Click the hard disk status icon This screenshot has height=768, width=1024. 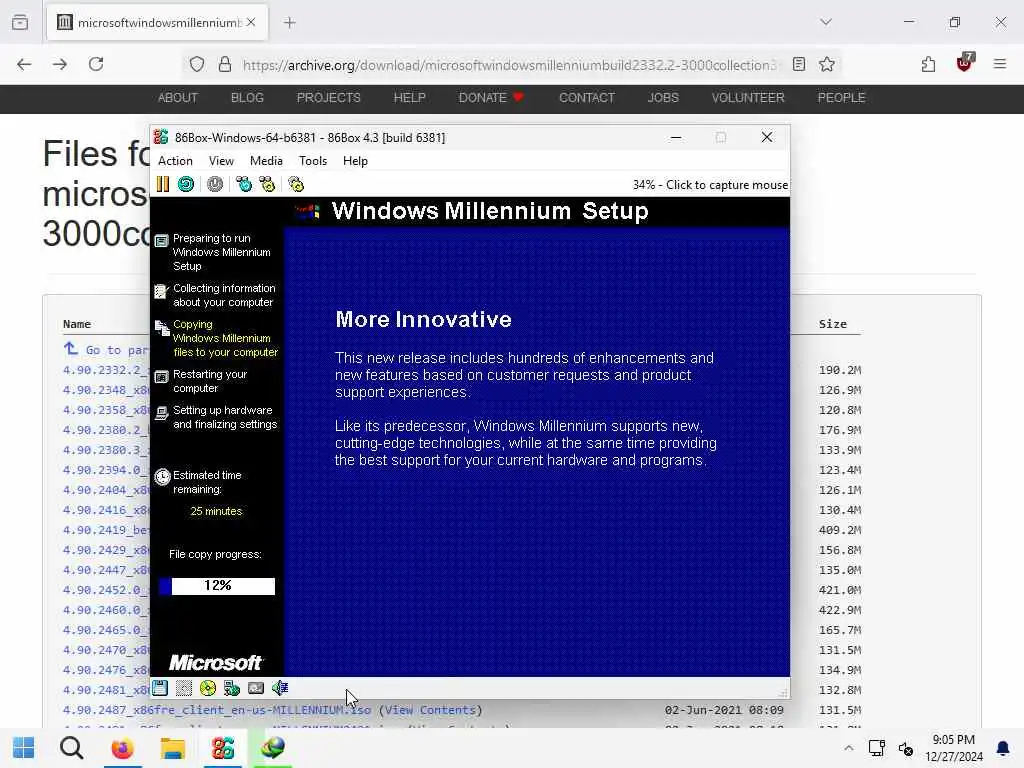pos(232,688)
